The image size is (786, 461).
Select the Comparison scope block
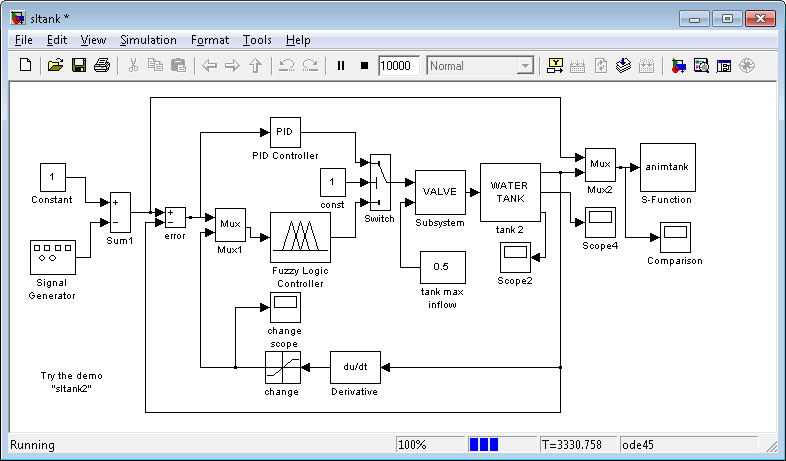675,238
